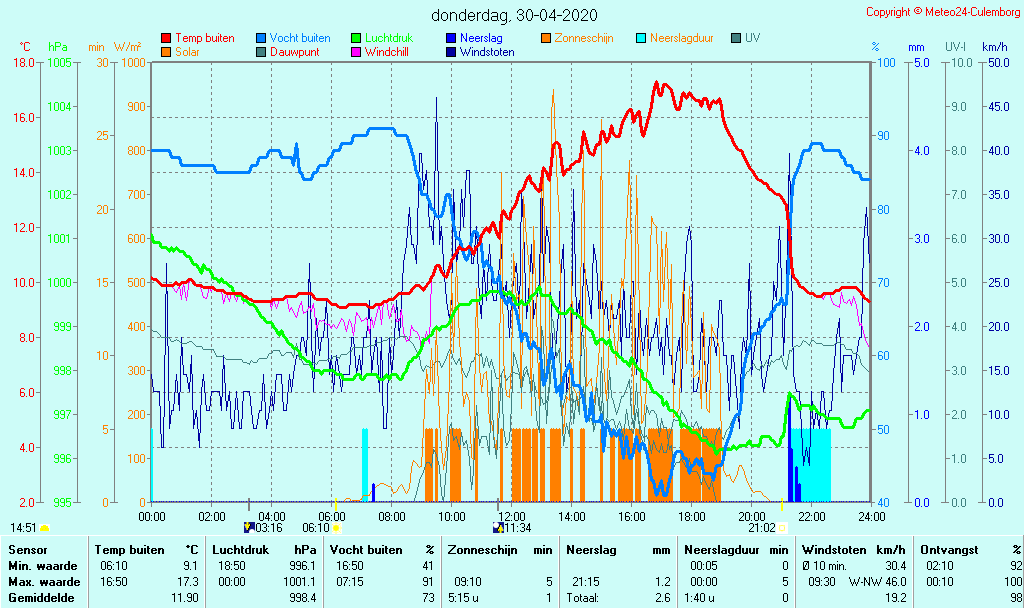Screen dimensions: 1026x608
Task: Click the UV legend label
Action: [753, 38]
